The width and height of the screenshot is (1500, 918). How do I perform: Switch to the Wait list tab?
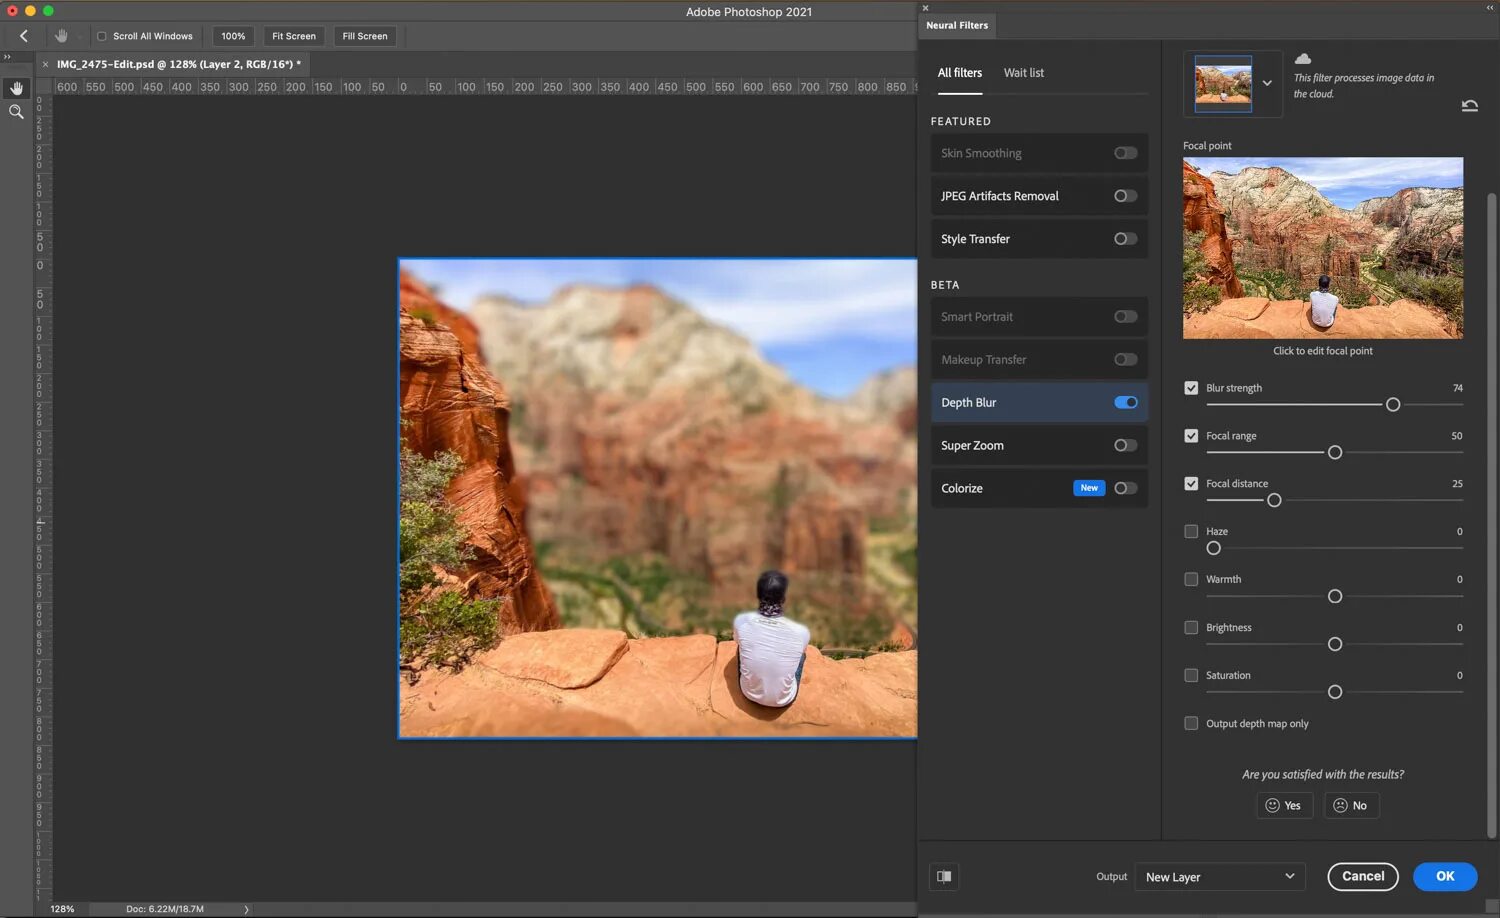click(1023, 73)
